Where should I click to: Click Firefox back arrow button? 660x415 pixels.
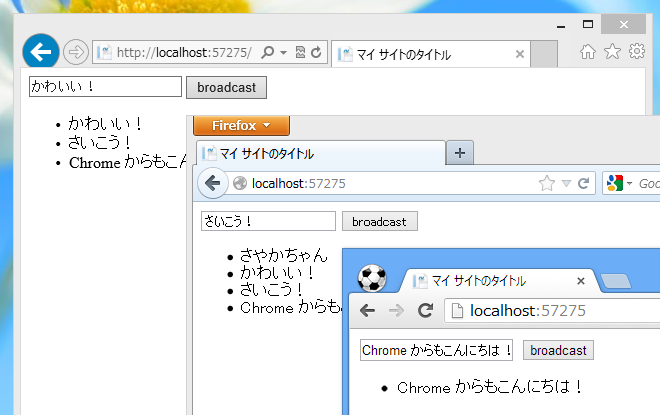[x=213, y=183]
